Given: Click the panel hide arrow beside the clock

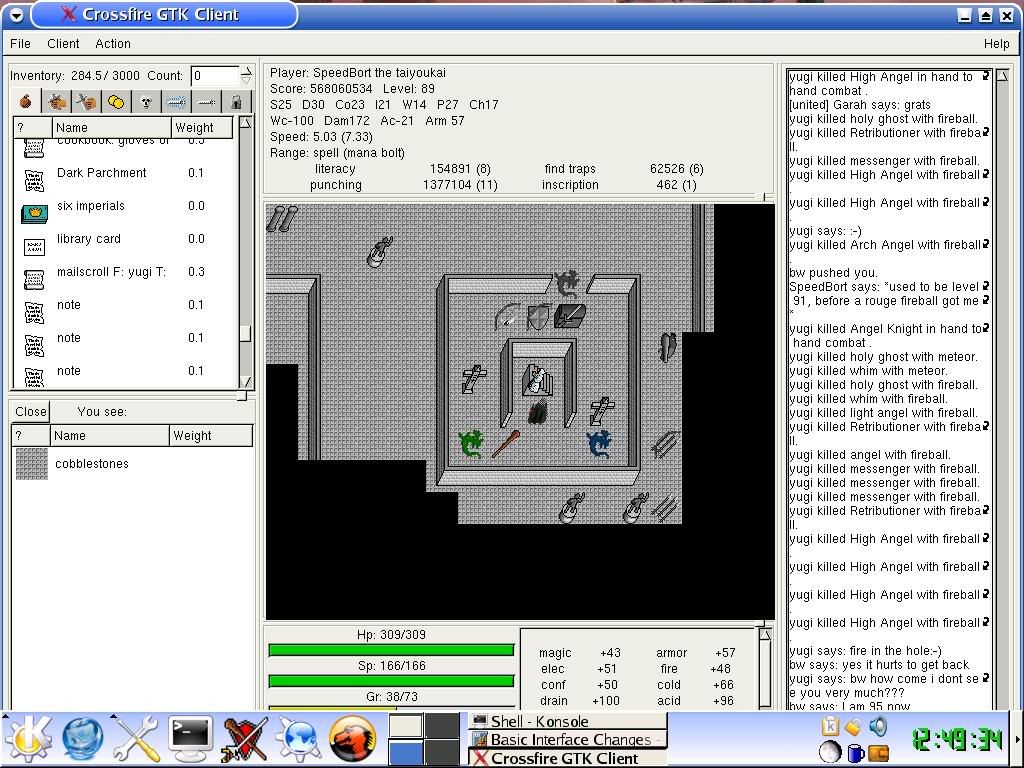Looking at the screenshot, I should tap(1017, 739).
